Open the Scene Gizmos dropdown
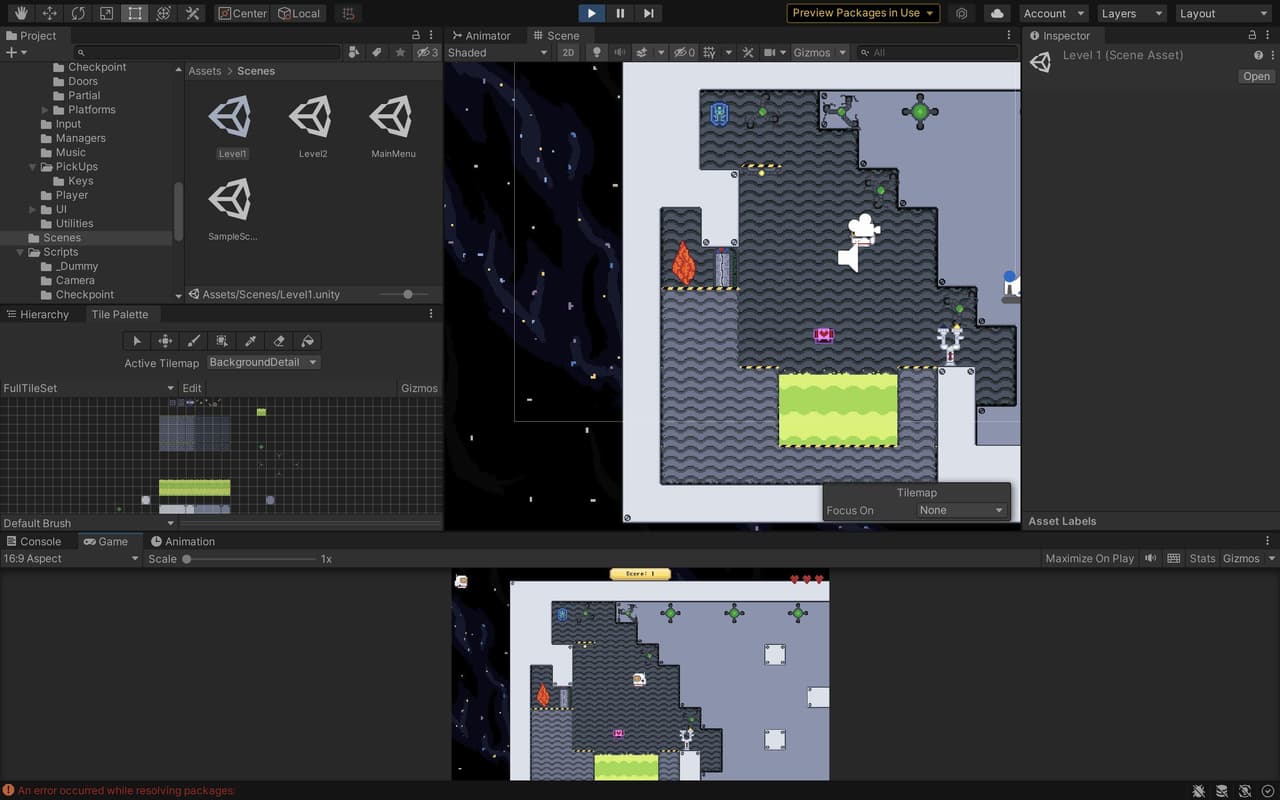Screen dimensions: 1280x800 (x=819, y=52)
